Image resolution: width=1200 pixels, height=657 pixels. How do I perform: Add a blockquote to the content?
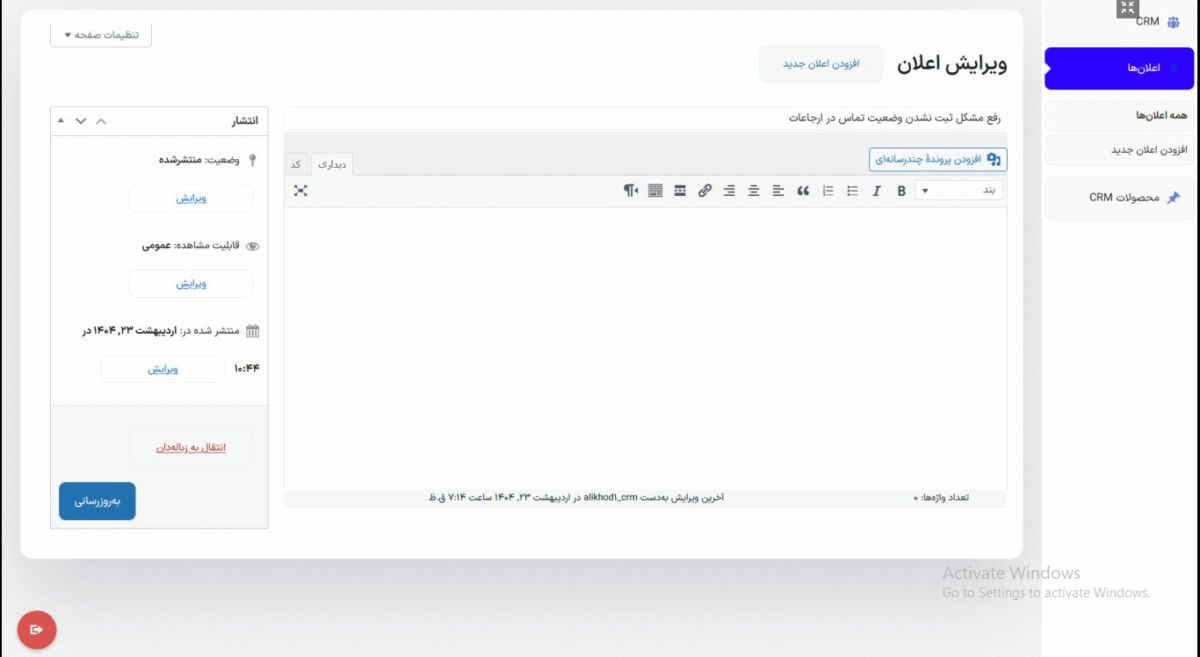coord(803,191)
